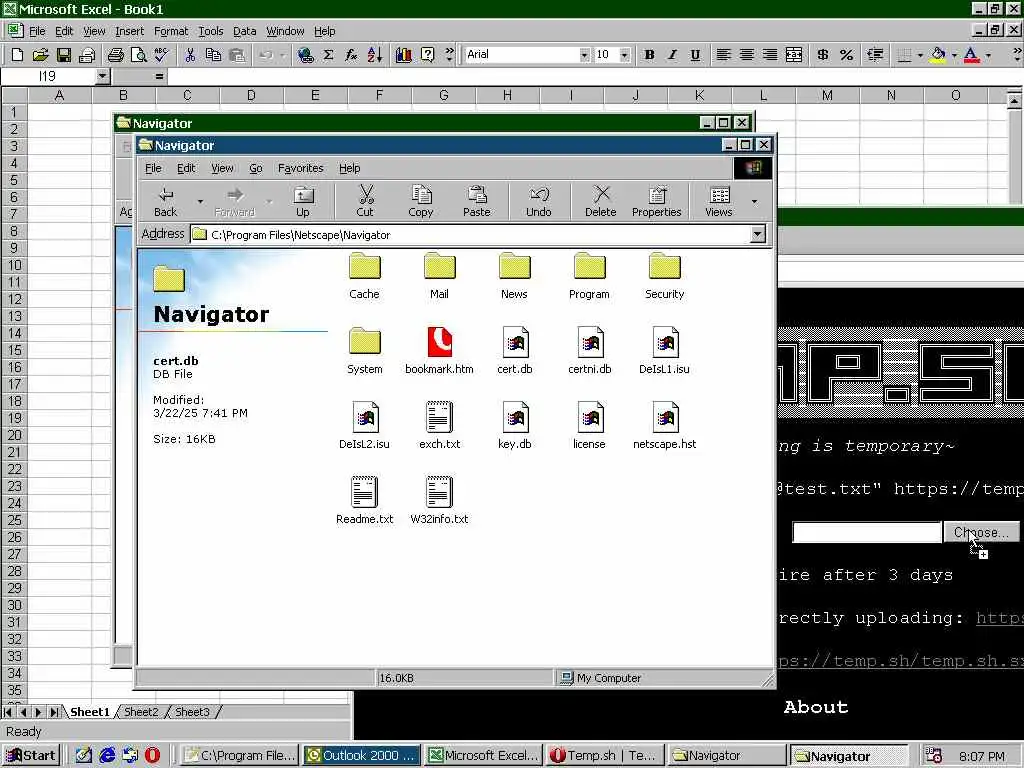Launch Opera from the quick launch bar

(153, 756)
